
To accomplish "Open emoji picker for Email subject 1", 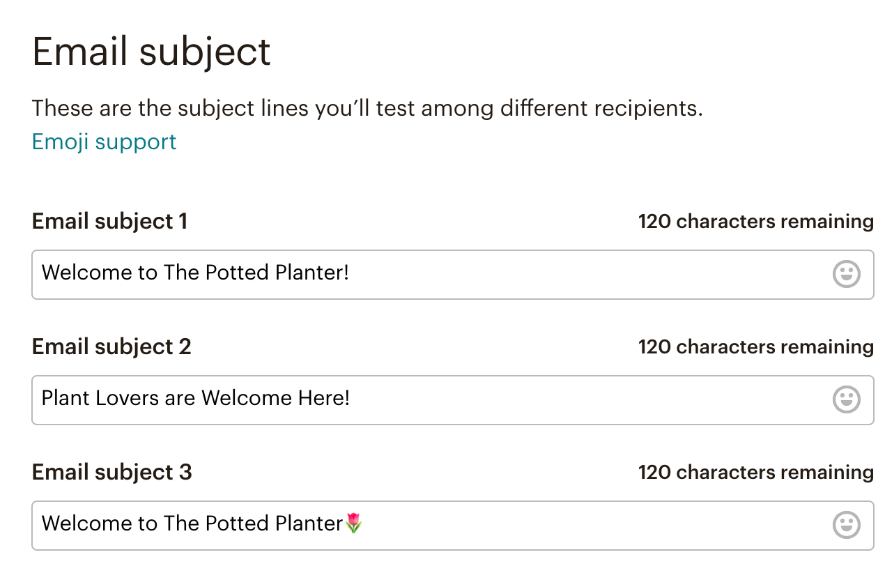I will 846,274.
